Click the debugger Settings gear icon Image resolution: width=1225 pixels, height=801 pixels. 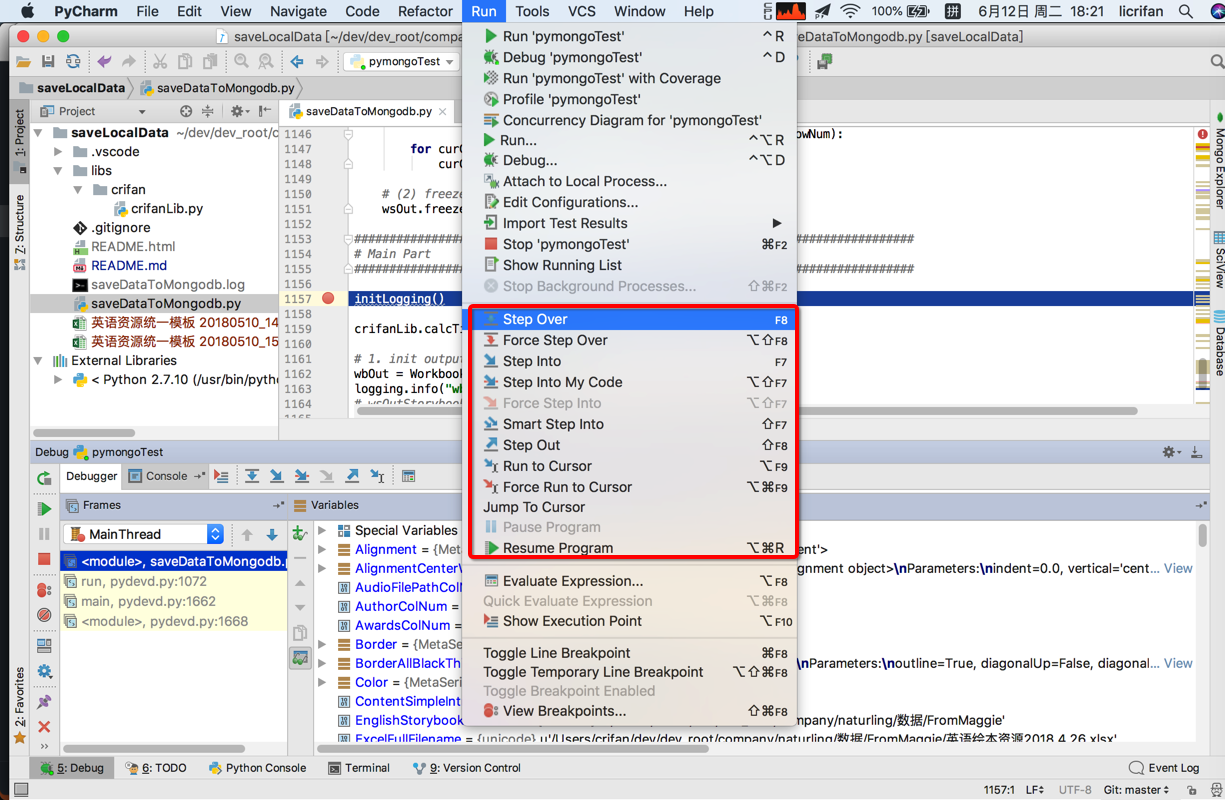pyautogui.click(x=42, y=672)
